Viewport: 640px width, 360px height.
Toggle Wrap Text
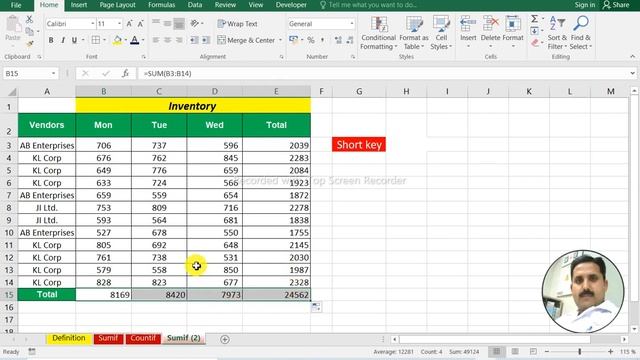238,24
